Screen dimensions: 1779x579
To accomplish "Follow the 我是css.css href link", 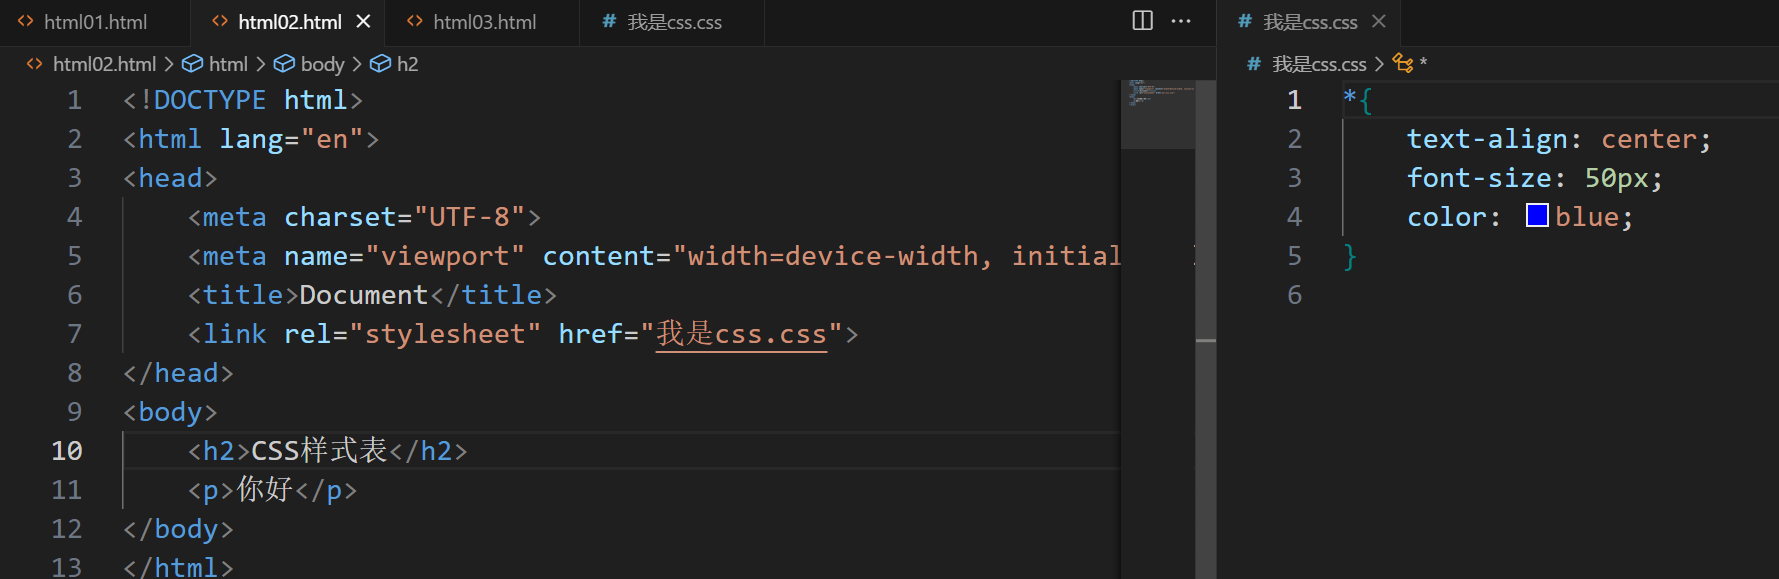I will (x=741, y=334).
